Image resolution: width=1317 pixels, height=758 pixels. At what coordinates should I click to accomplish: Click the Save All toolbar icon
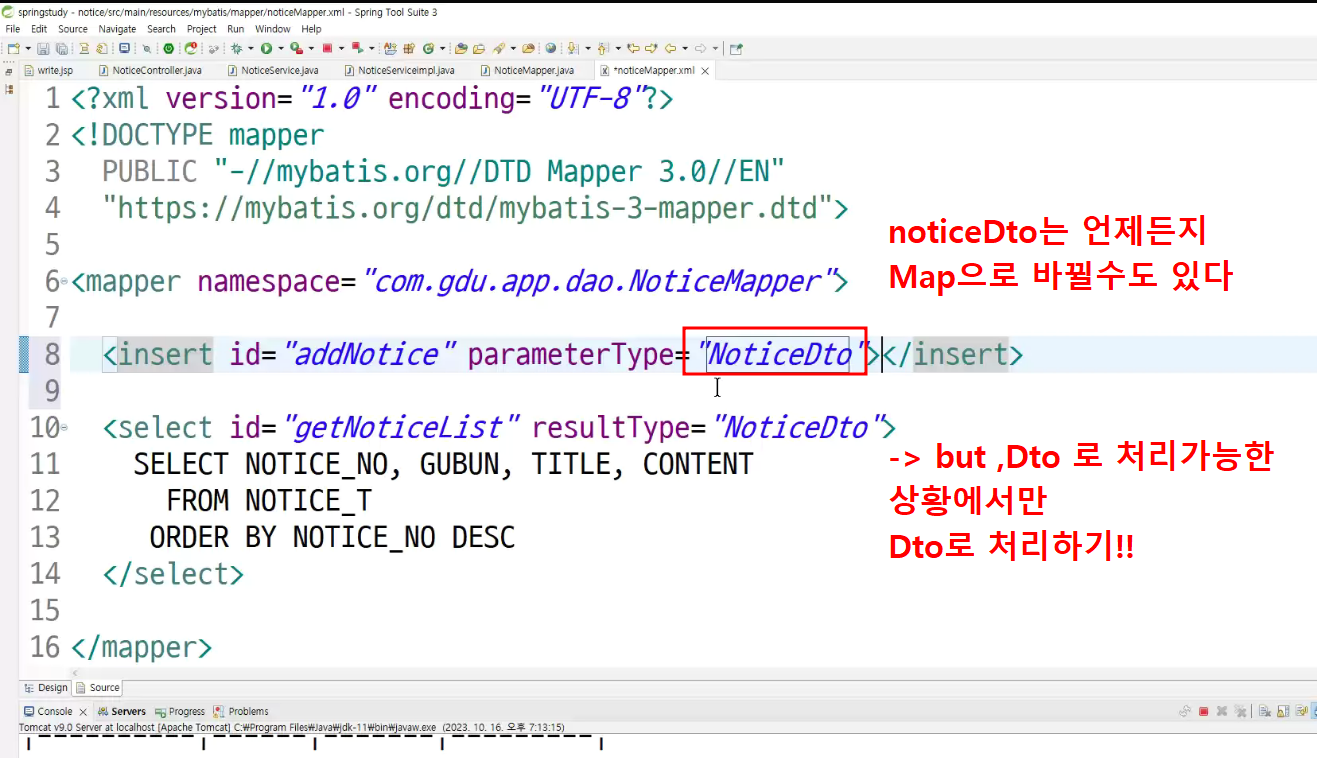click(62, 48)
